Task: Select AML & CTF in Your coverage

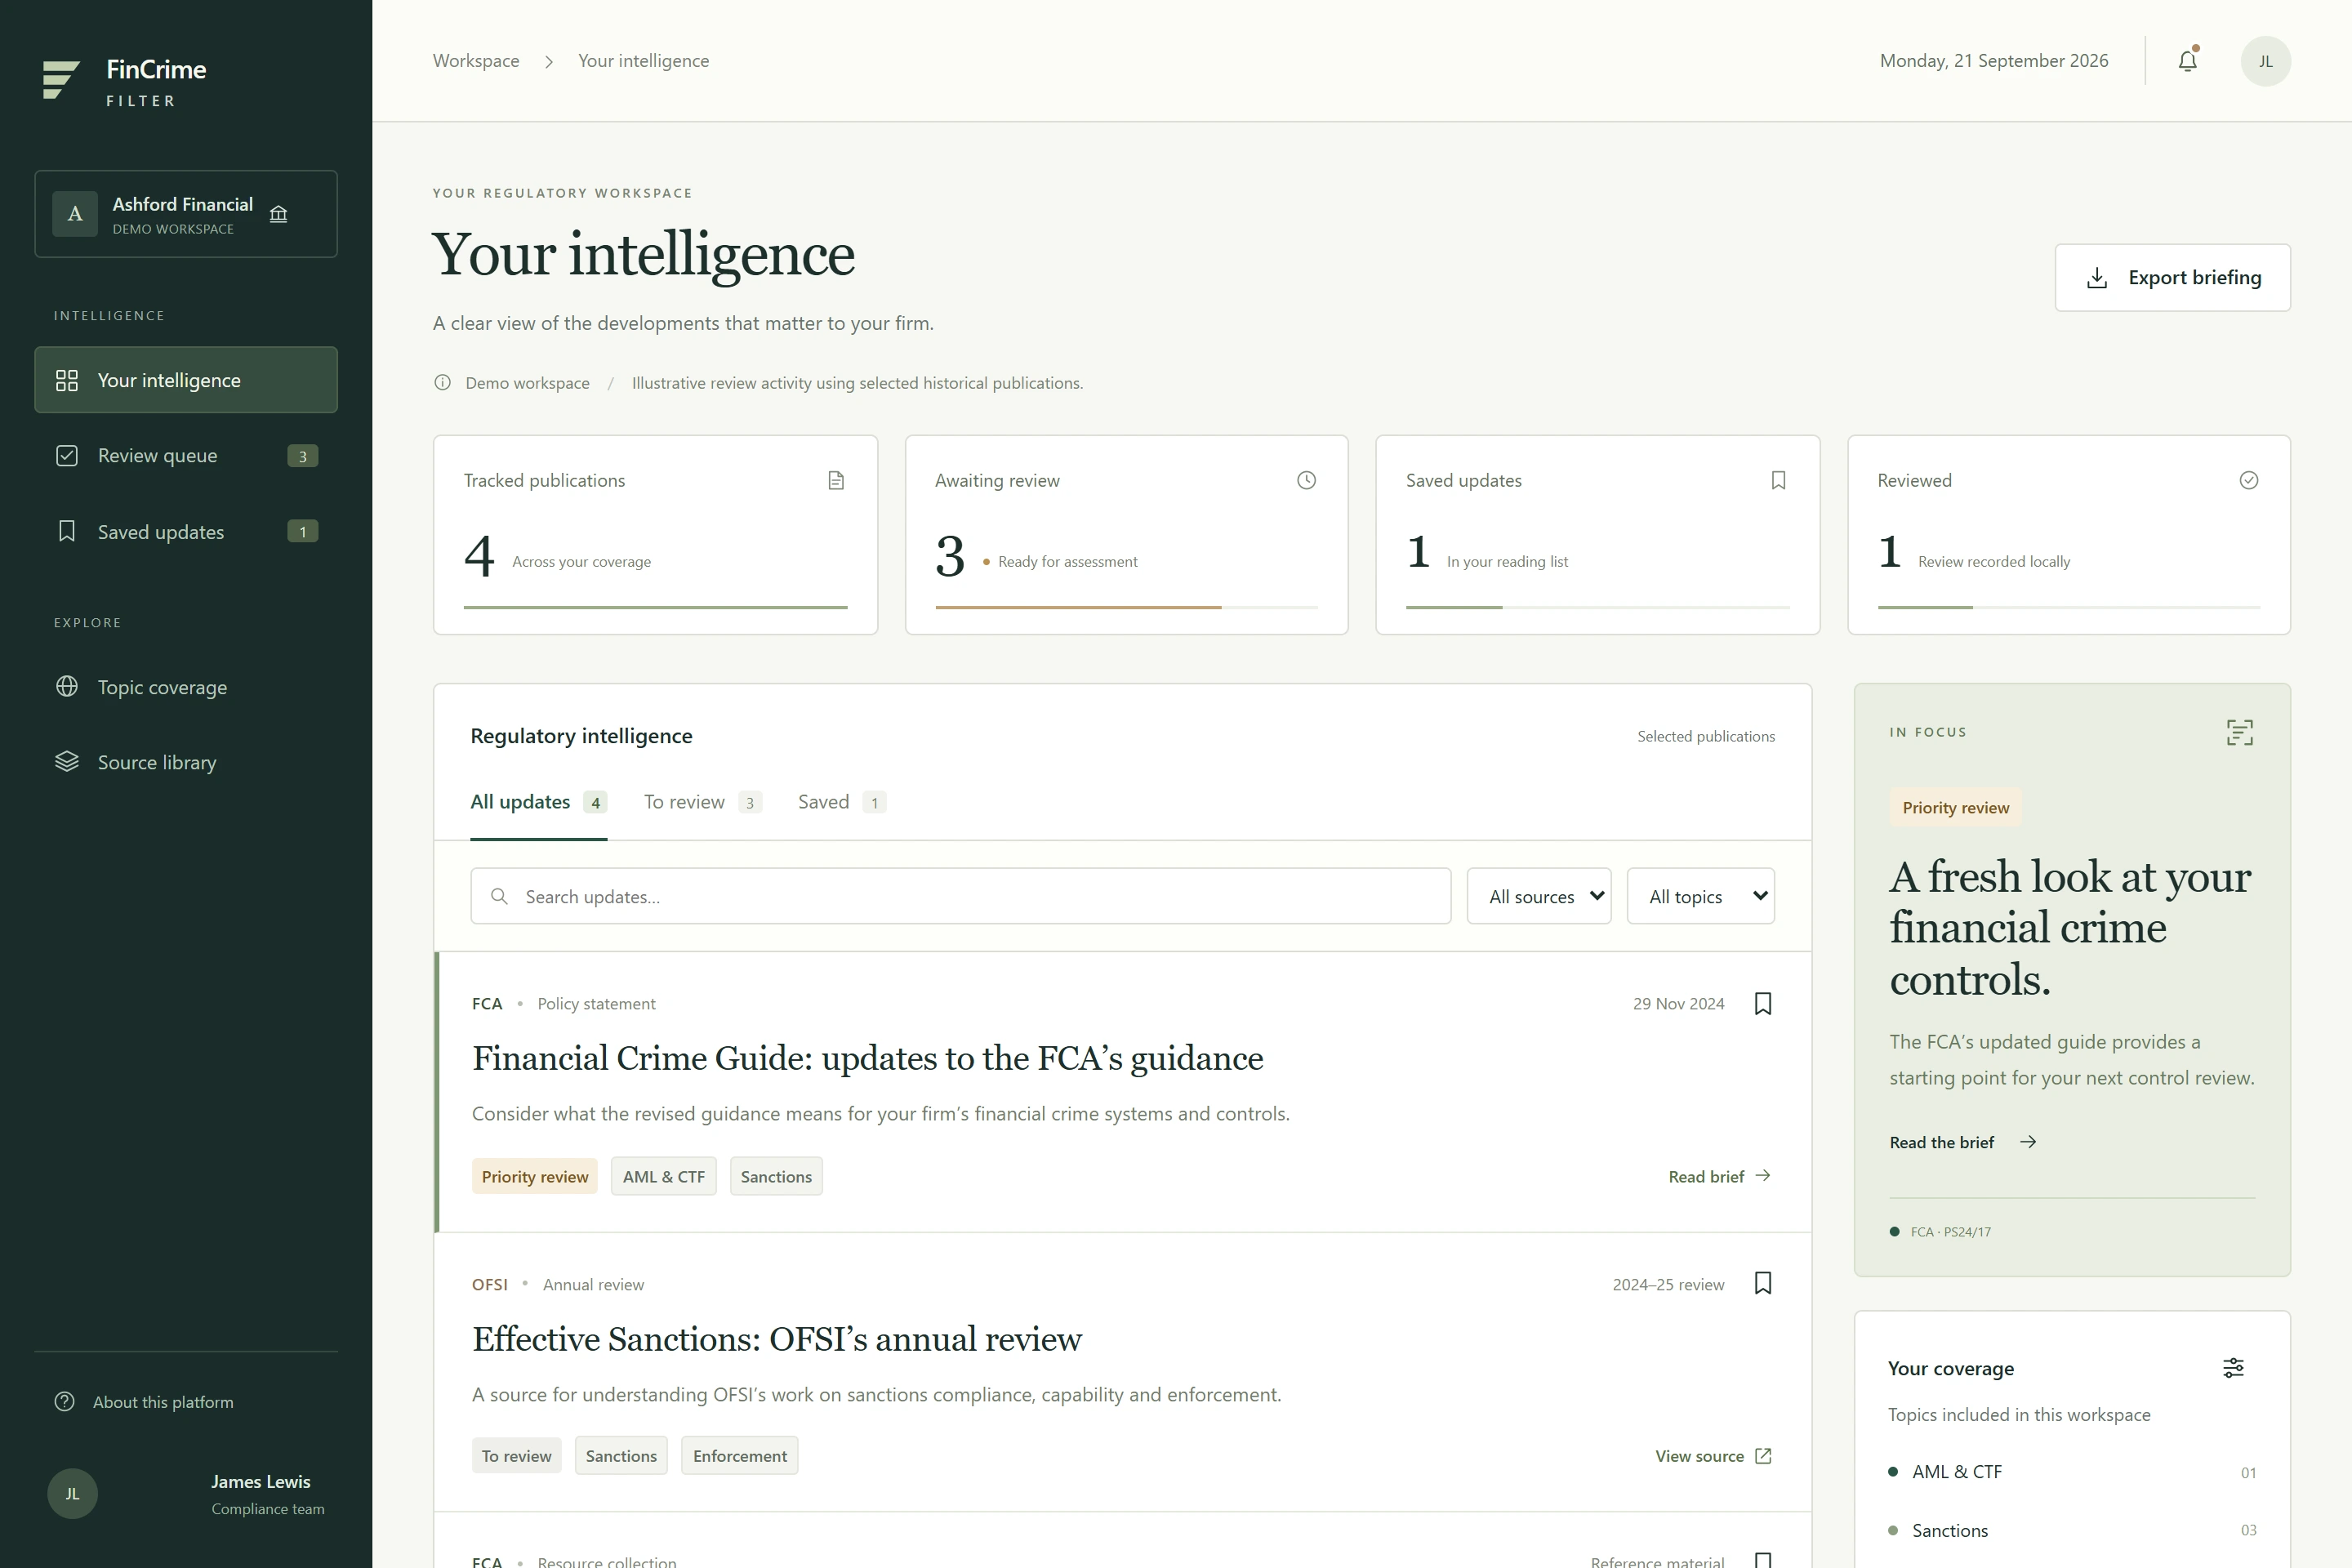Action: (2071, 1472)
